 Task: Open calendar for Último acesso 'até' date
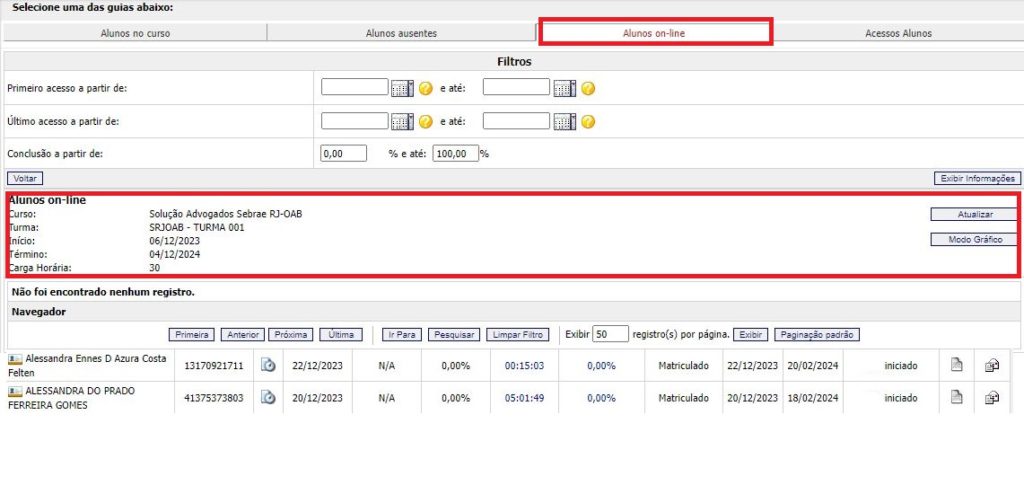[x=564, y=122]
